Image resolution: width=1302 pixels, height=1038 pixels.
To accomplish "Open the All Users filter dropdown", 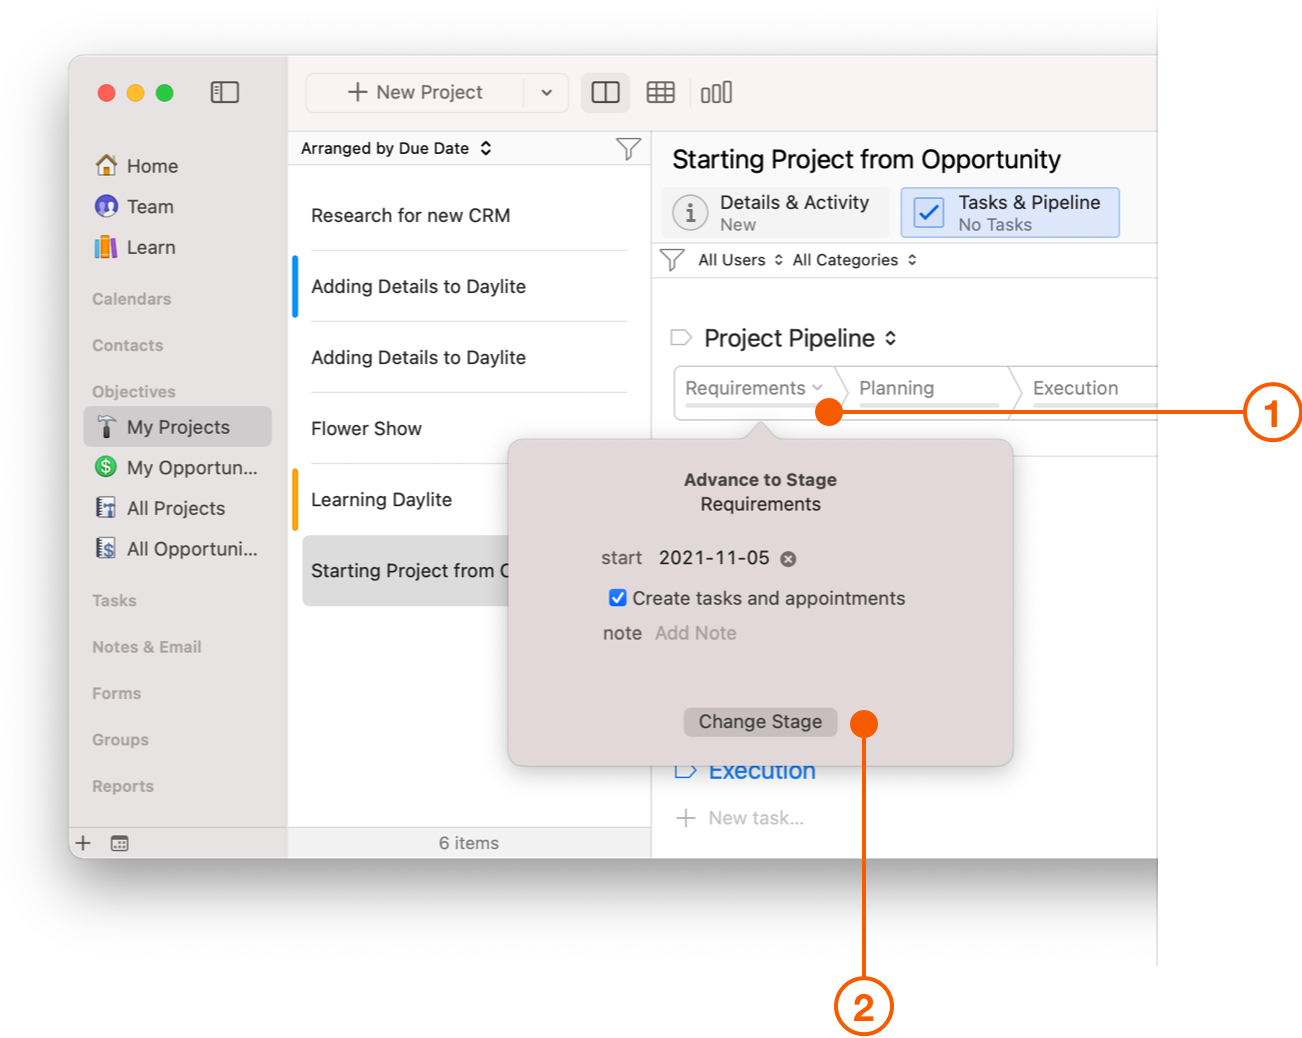I will pyautogui.click(x=740, y=260).
